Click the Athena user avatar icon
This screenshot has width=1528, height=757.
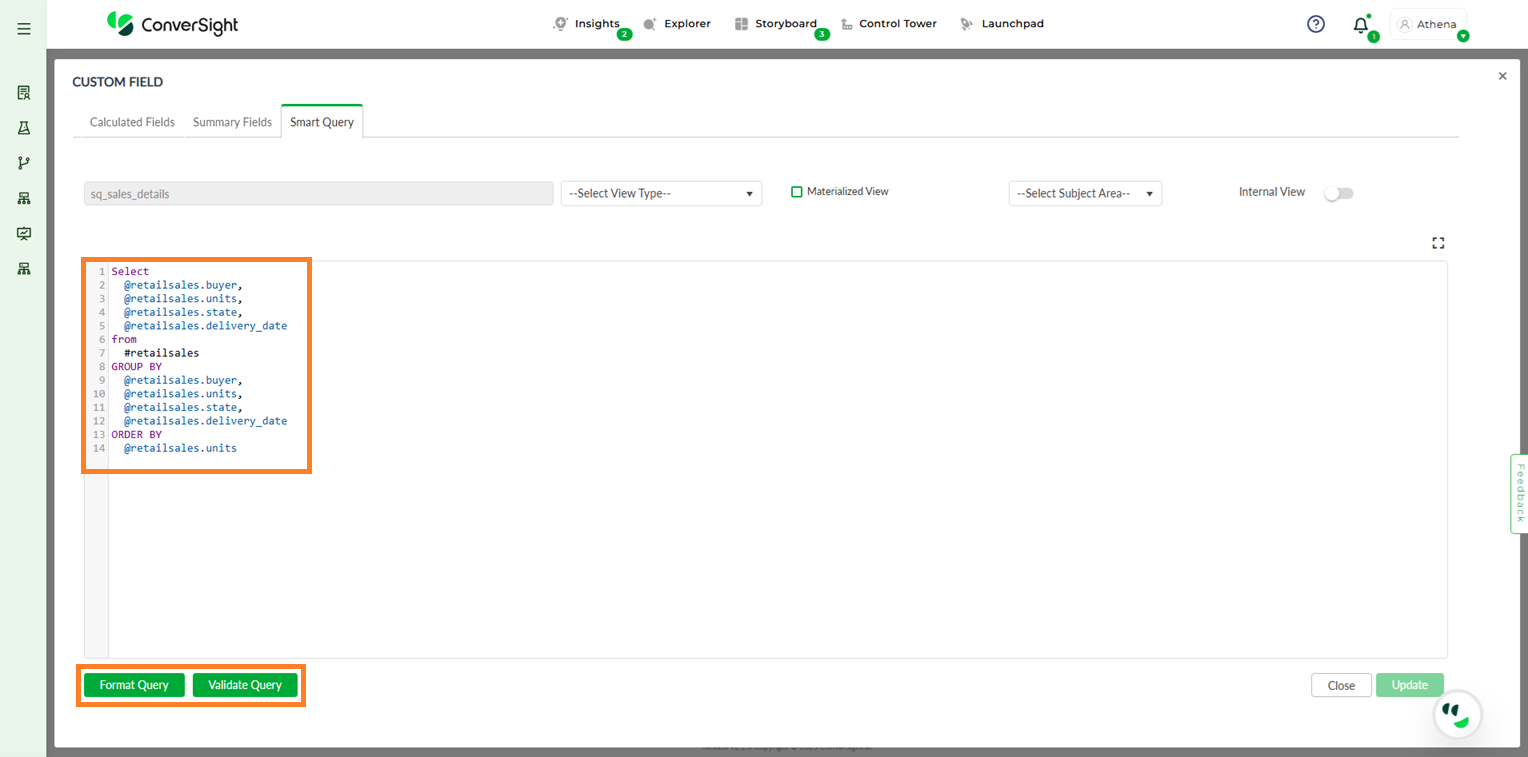[x=1405, y=24]
